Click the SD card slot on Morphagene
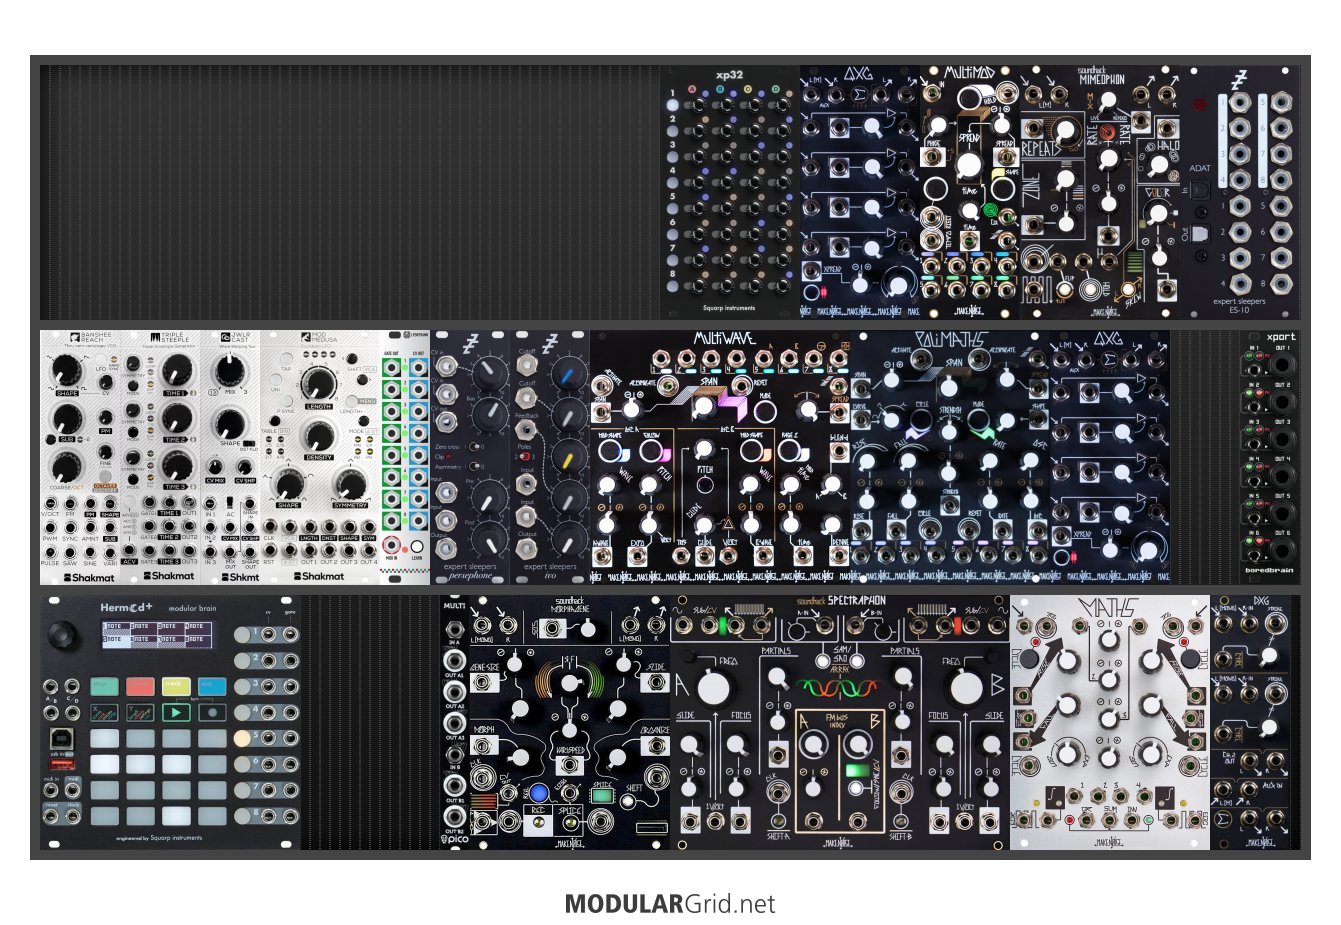Viewport: 1341px width, 925px height. pyautogui.click(x=650, y=827)
